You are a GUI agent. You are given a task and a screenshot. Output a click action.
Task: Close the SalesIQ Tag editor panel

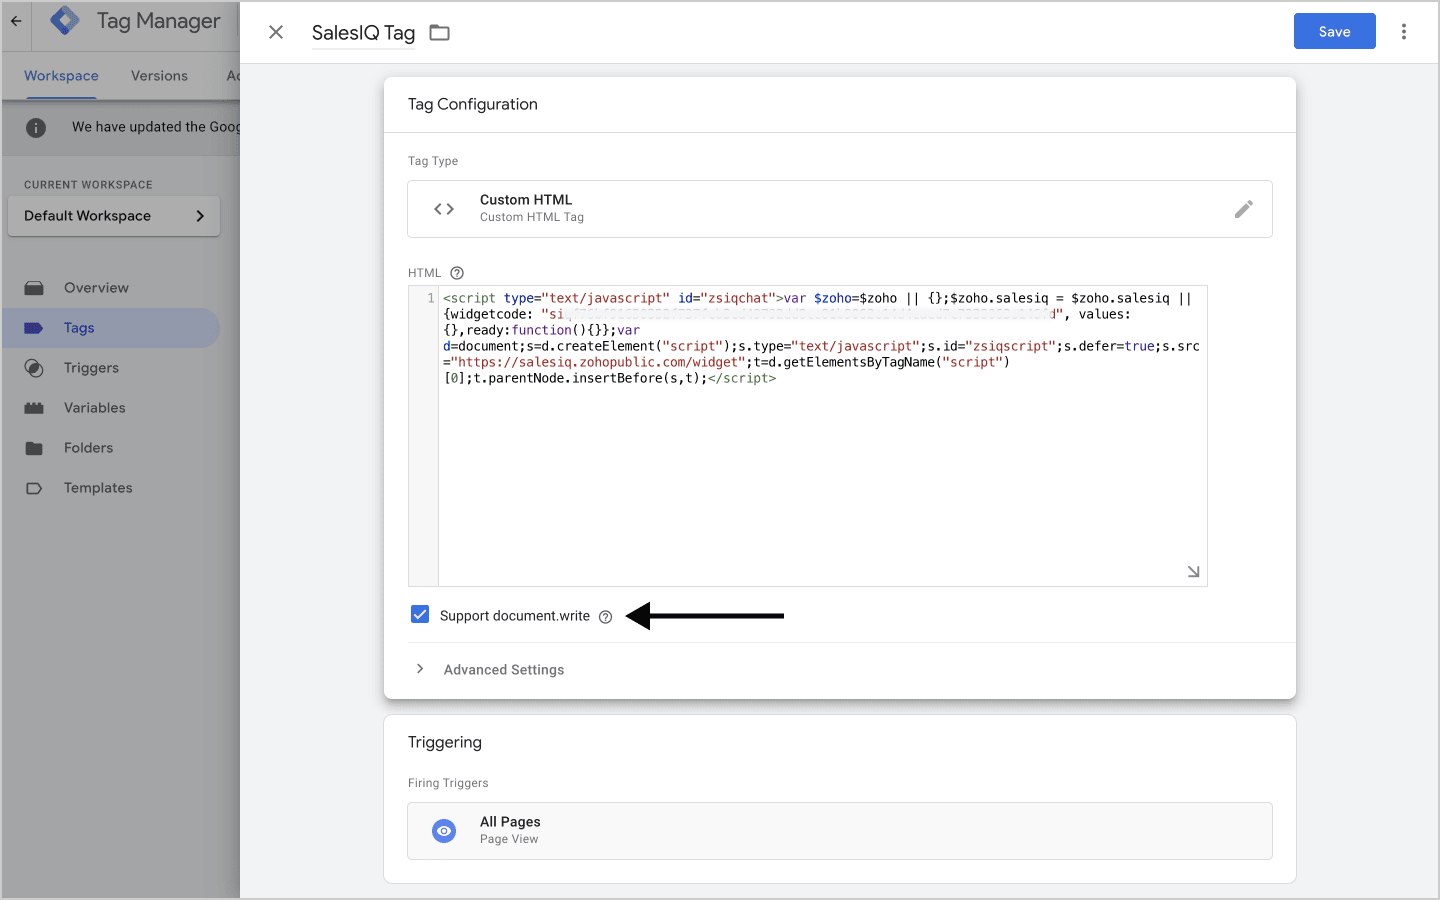point(276,32)
